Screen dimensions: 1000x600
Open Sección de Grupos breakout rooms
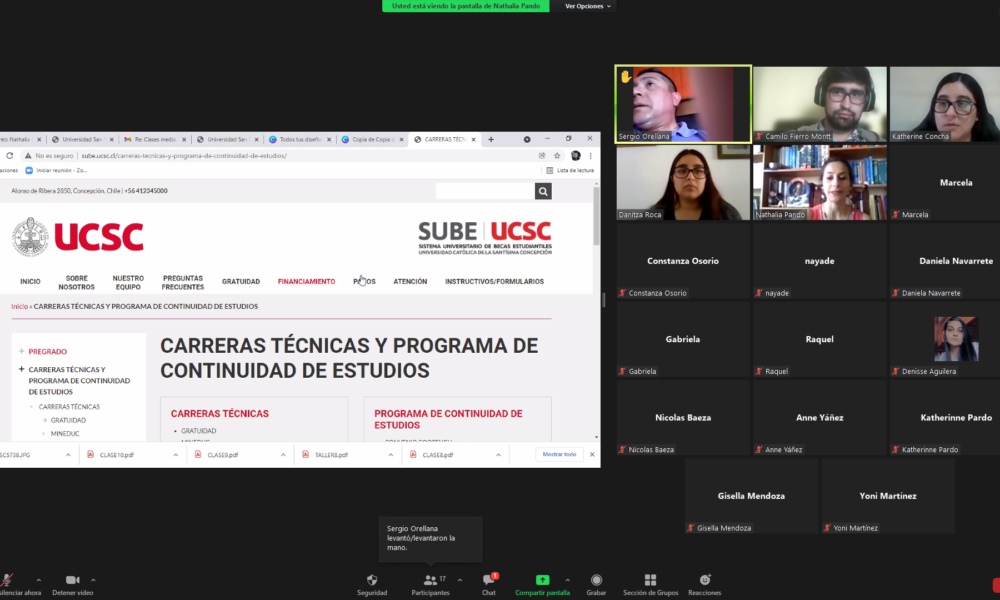pos(650,580)
